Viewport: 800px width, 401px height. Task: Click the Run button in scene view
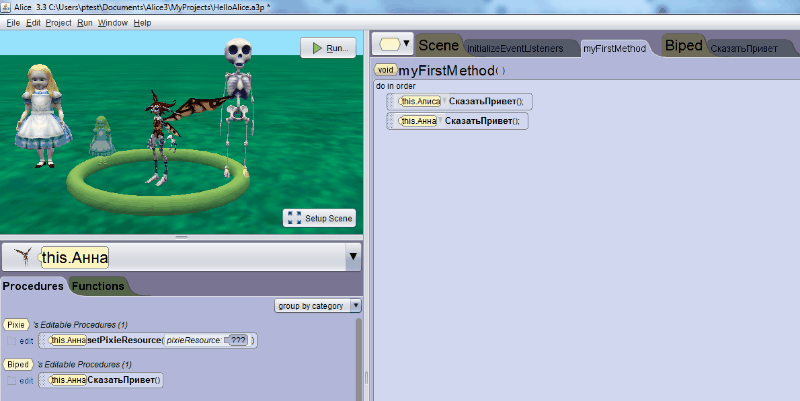click(328, 48)
